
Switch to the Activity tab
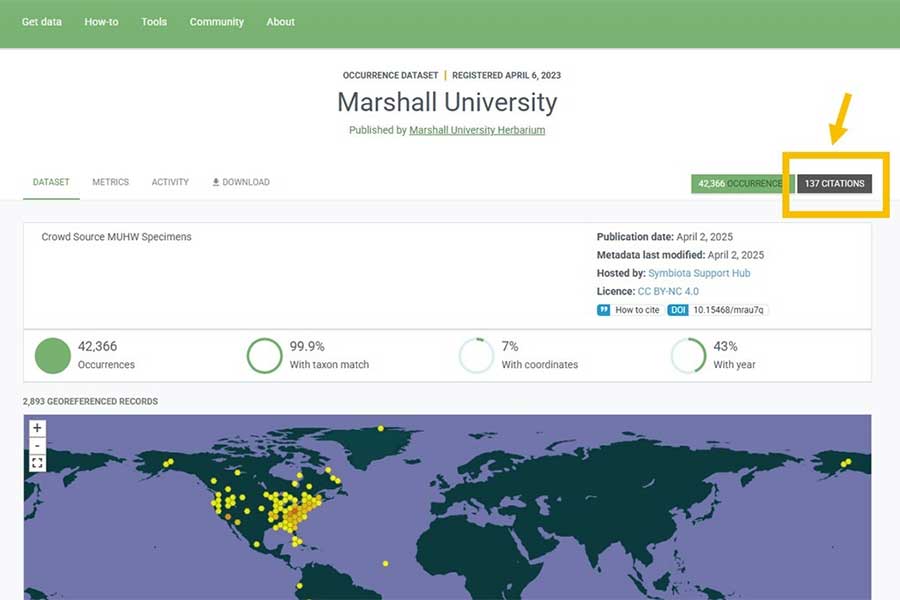(170, 182)
